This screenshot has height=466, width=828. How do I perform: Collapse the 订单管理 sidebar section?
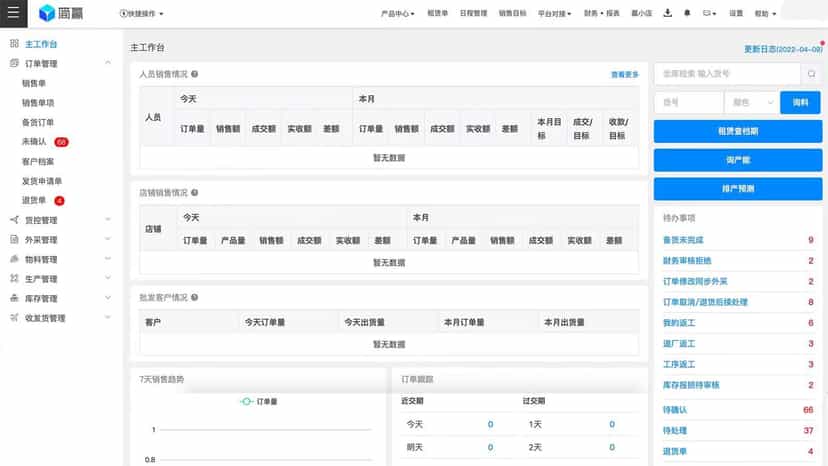click(108, 63)
